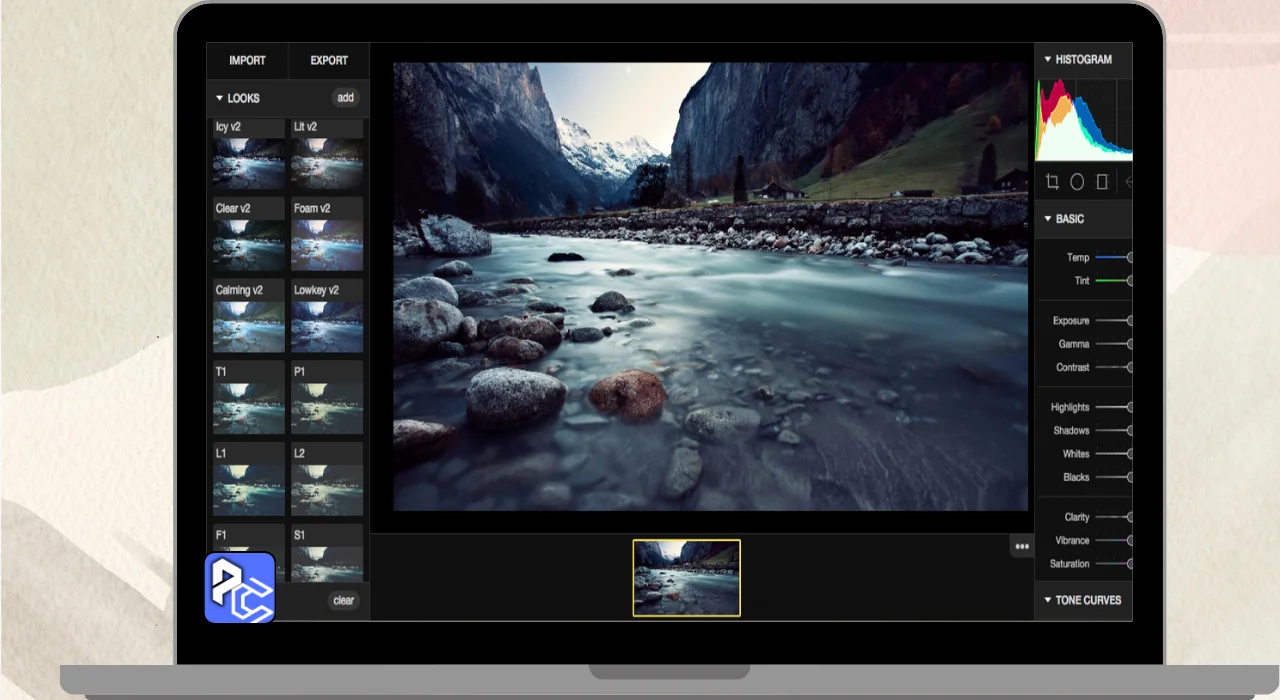
Task: Open the three-dots filmstrip options menu
Action: (1021, 547)
